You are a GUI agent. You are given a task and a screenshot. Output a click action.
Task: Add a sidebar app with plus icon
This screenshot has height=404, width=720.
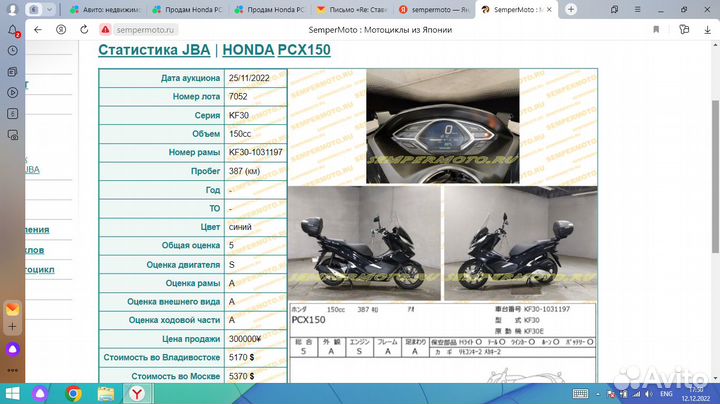pos(12,327)
